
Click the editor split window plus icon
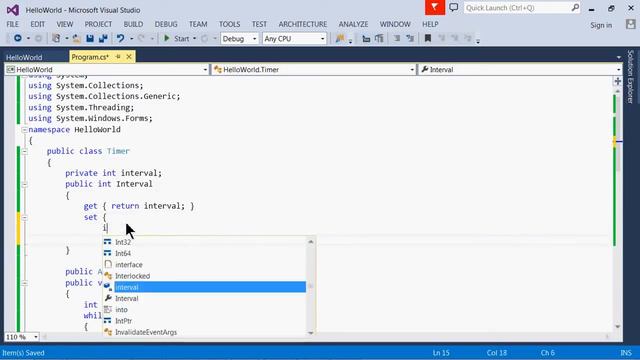click(x=618, y=81)
